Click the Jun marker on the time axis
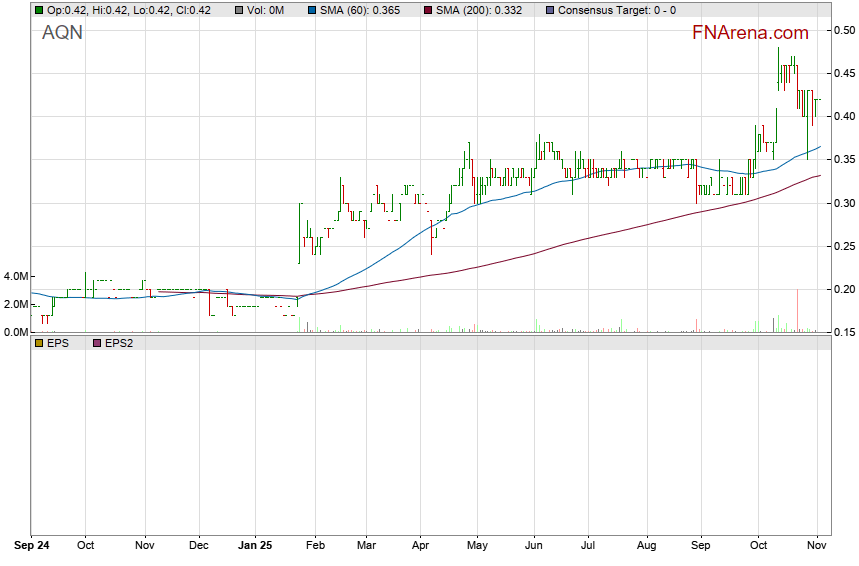 (533, 547)
